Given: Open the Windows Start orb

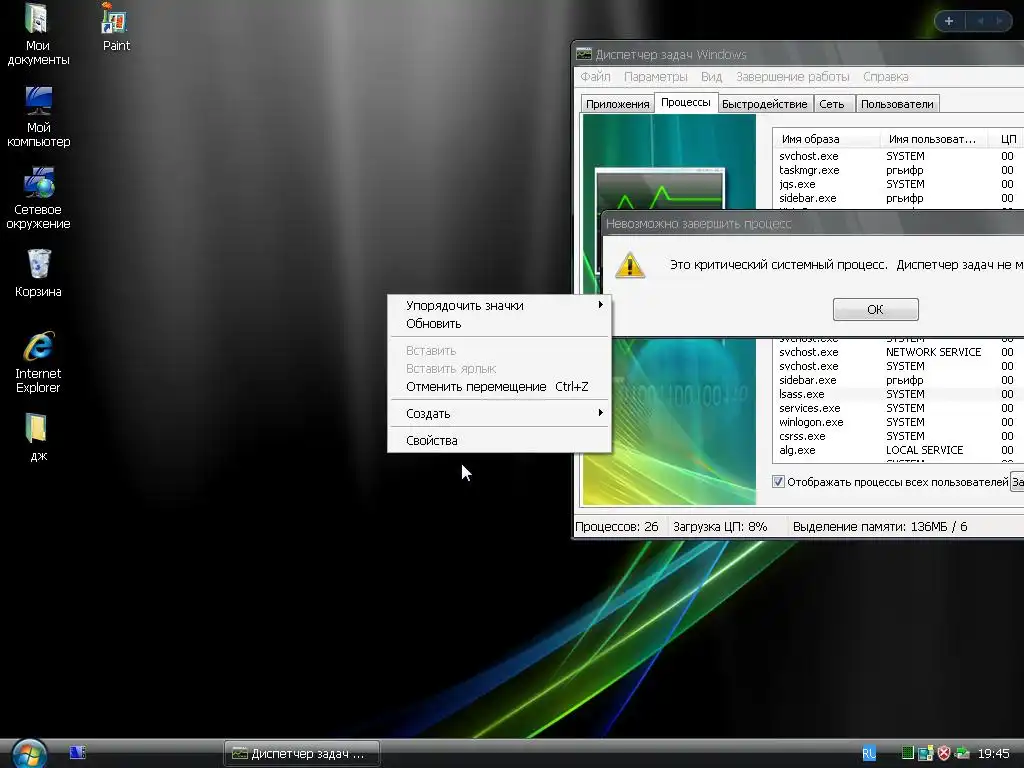Looking at the screenshot, I should [29, 754].
